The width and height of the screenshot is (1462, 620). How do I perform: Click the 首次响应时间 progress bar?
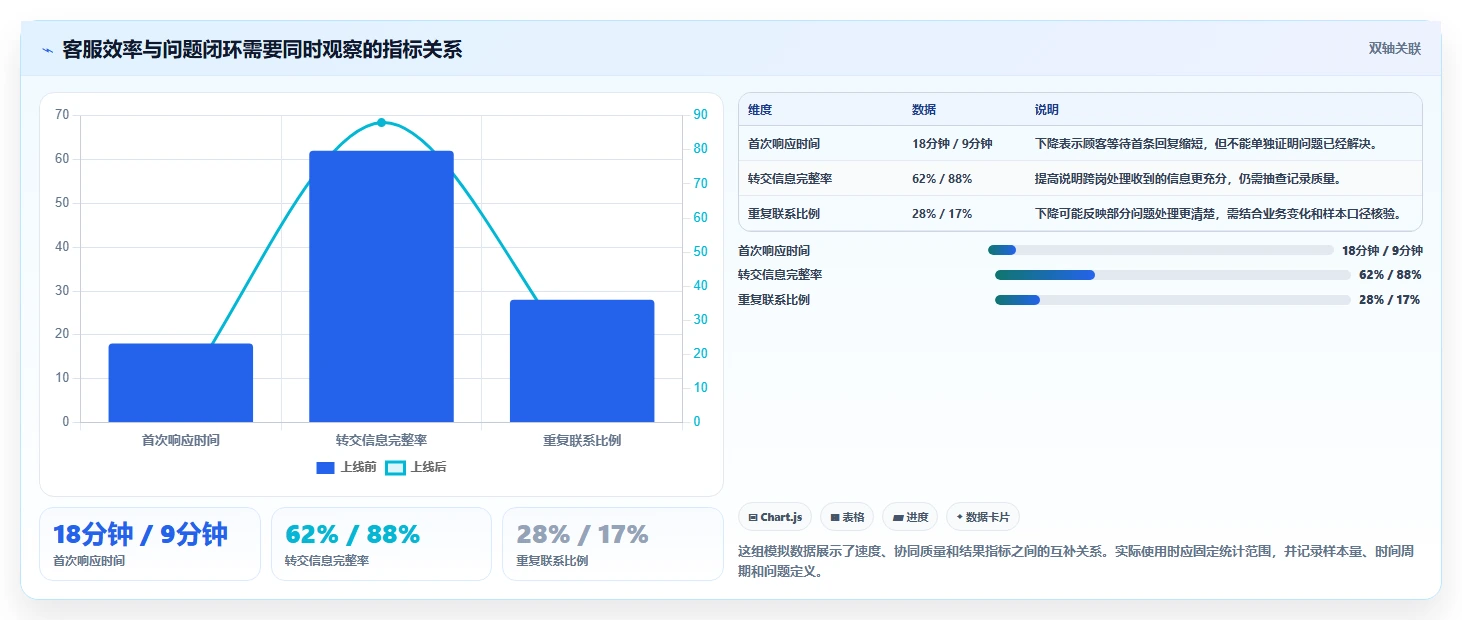(x=1161, y=250)
